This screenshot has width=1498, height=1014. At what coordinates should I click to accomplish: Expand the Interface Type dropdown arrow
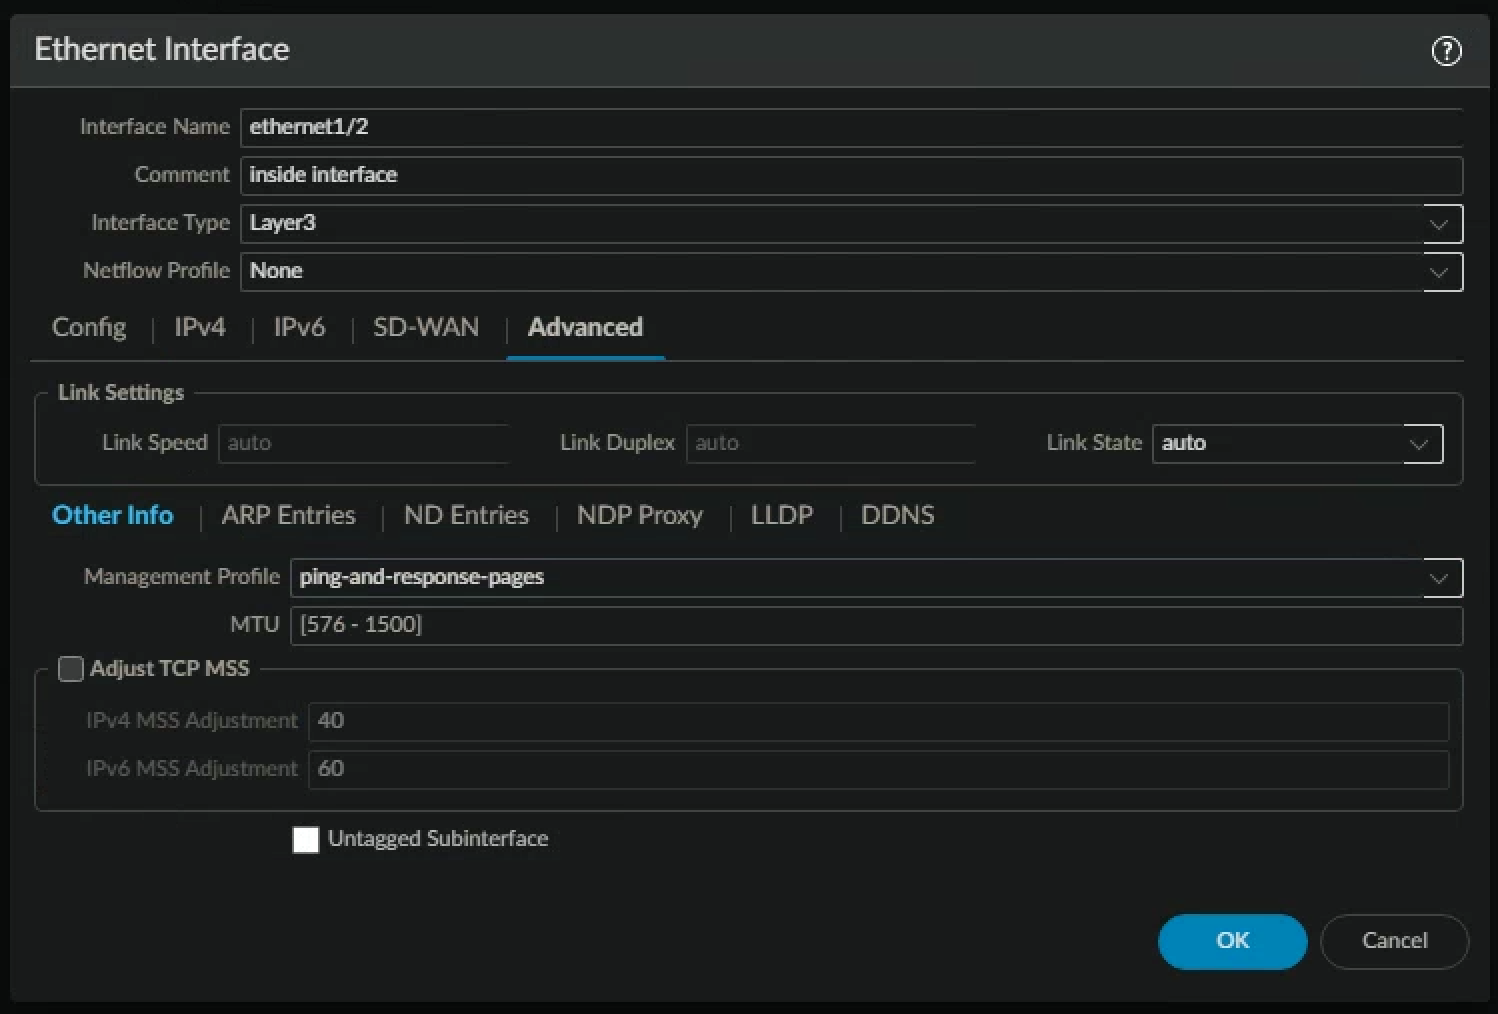point(1440,224)
